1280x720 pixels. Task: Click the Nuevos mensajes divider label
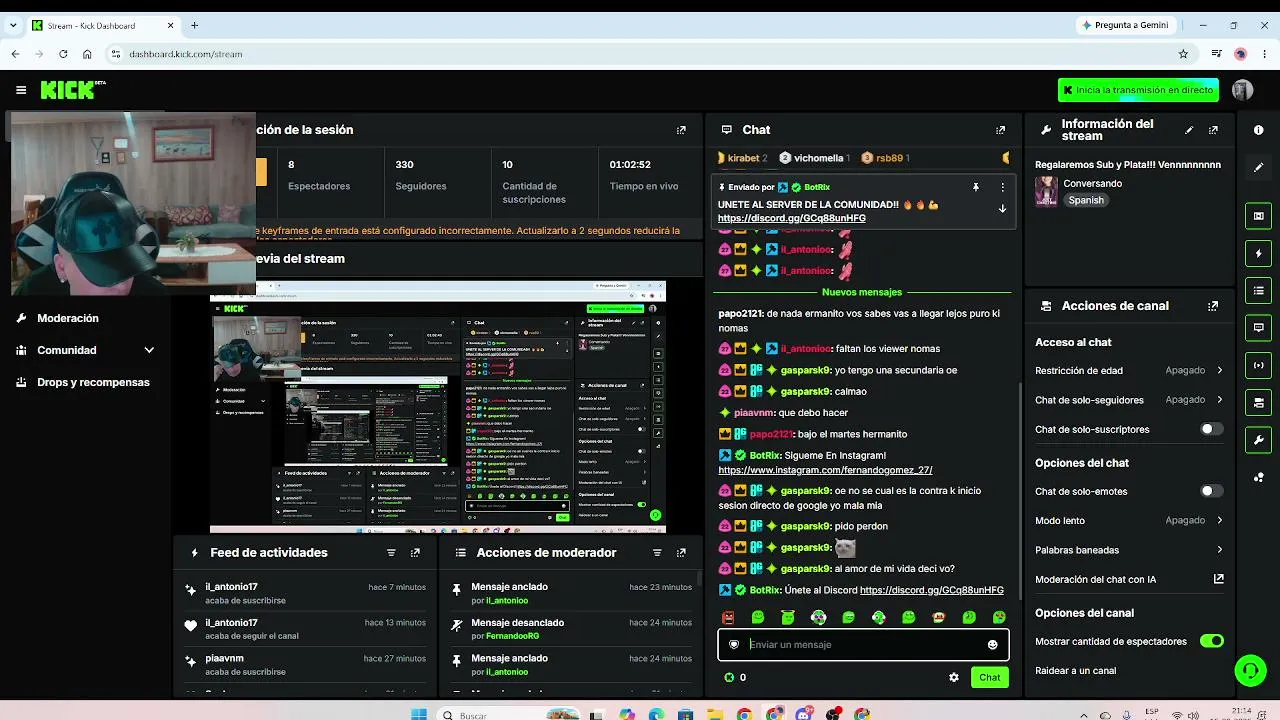pos(862,292)
